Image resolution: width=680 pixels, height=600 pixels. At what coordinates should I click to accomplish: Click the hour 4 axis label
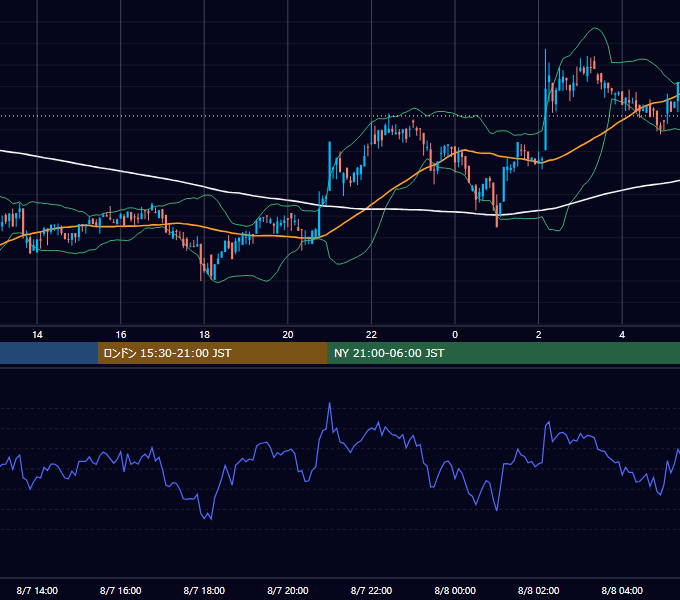[622, 334]
